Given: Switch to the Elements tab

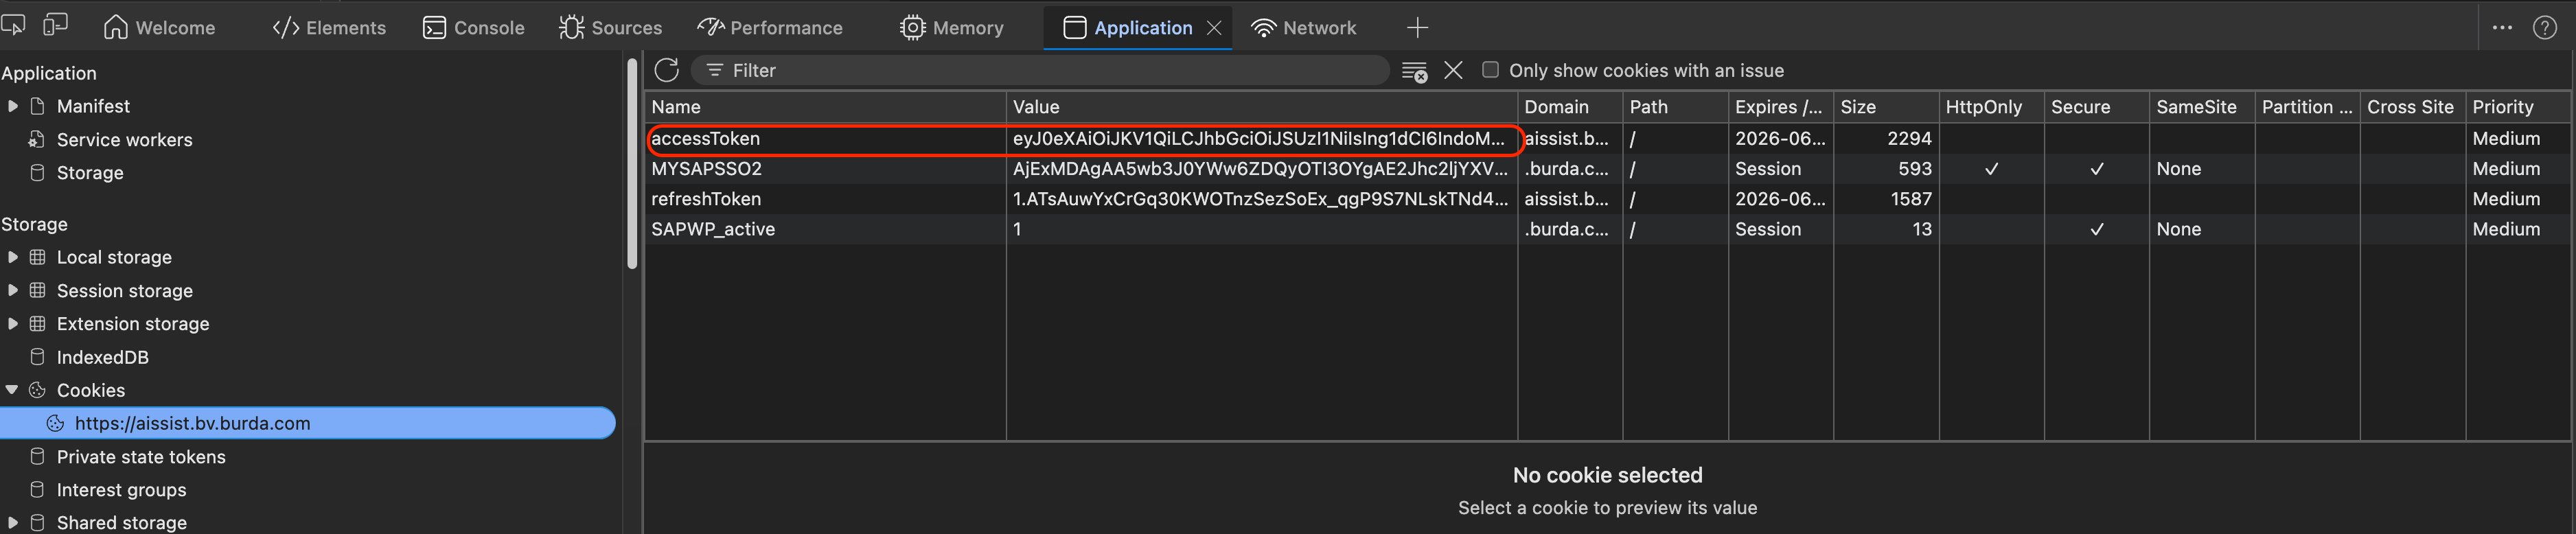Looking at the screenshot, I should (x=329, y=28).
